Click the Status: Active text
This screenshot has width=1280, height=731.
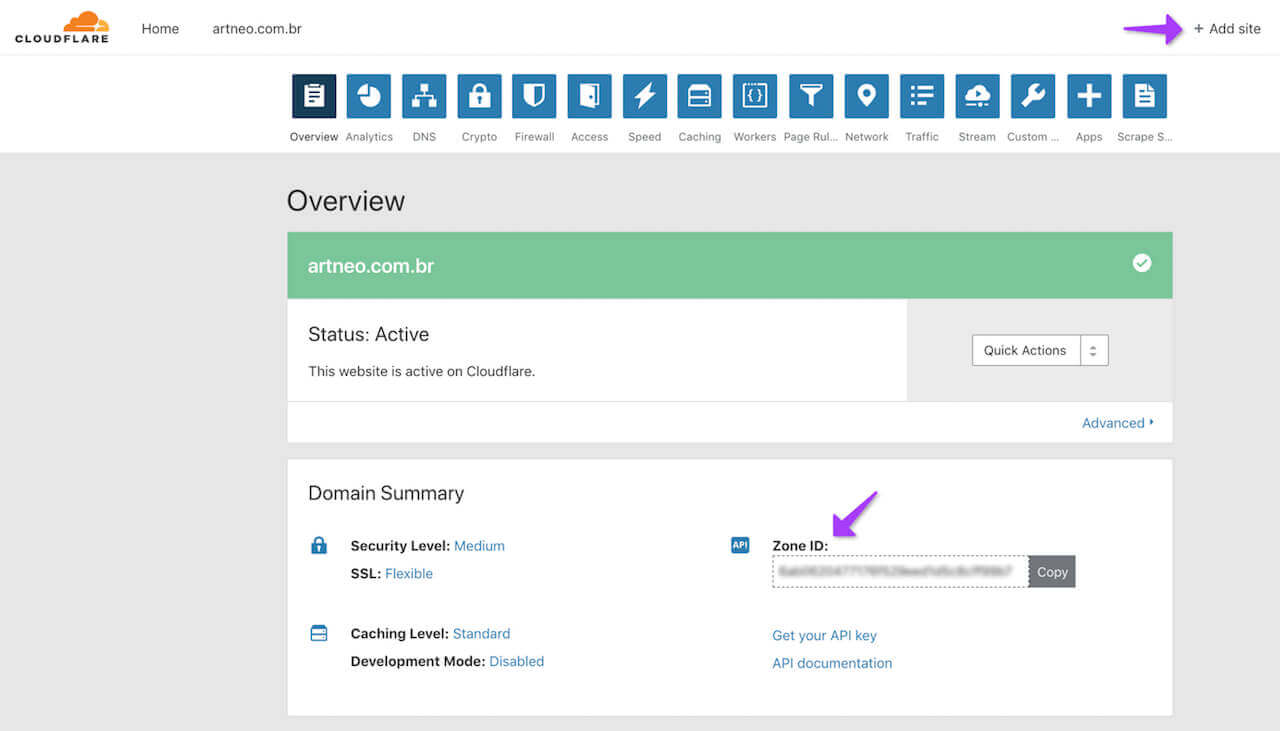pyautogui.click(x=368, y=335)
